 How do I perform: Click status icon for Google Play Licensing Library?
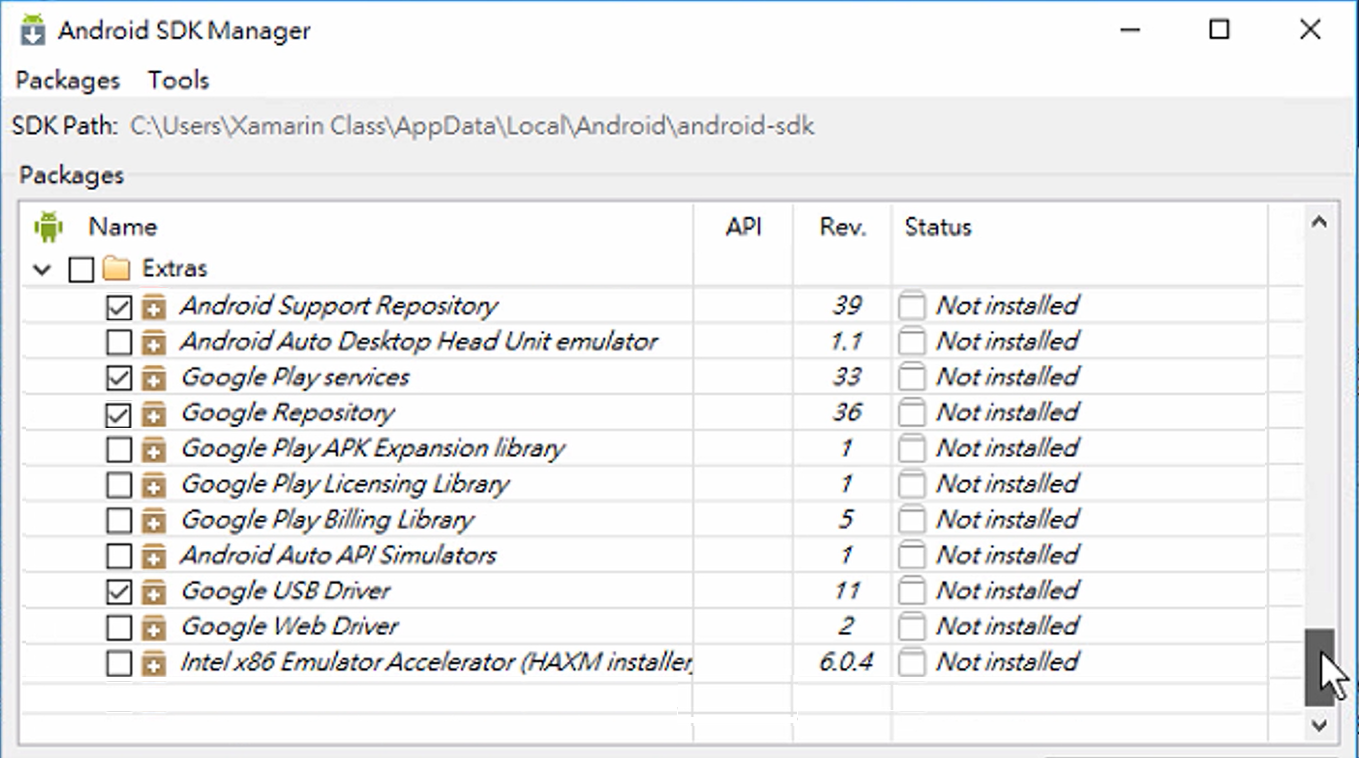click(x=911, y=485)
